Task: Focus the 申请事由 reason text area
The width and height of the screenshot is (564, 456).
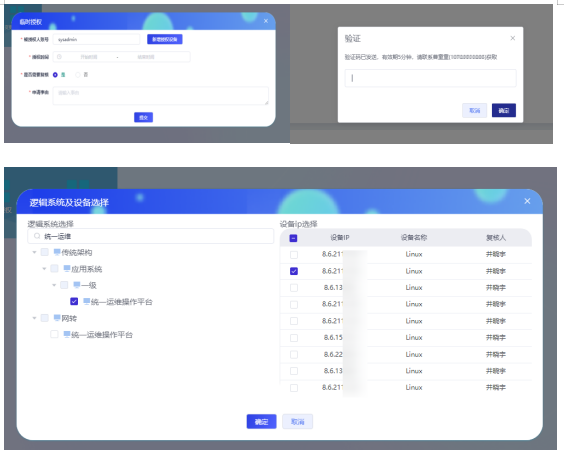Action: tap(160, 96)
